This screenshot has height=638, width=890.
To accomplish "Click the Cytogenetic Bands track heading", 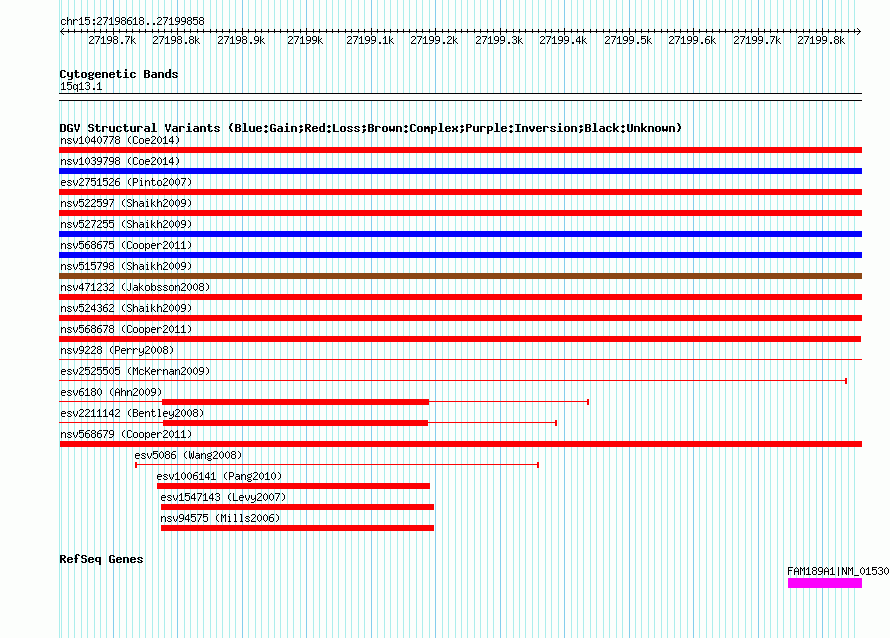I will click(119, 74).
